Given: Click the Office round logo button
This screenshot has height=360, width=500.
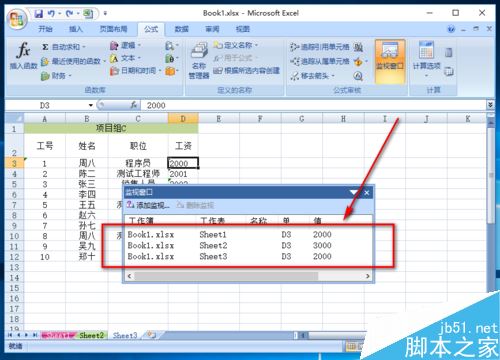Looking at the screenshot, I should point(17,19).
